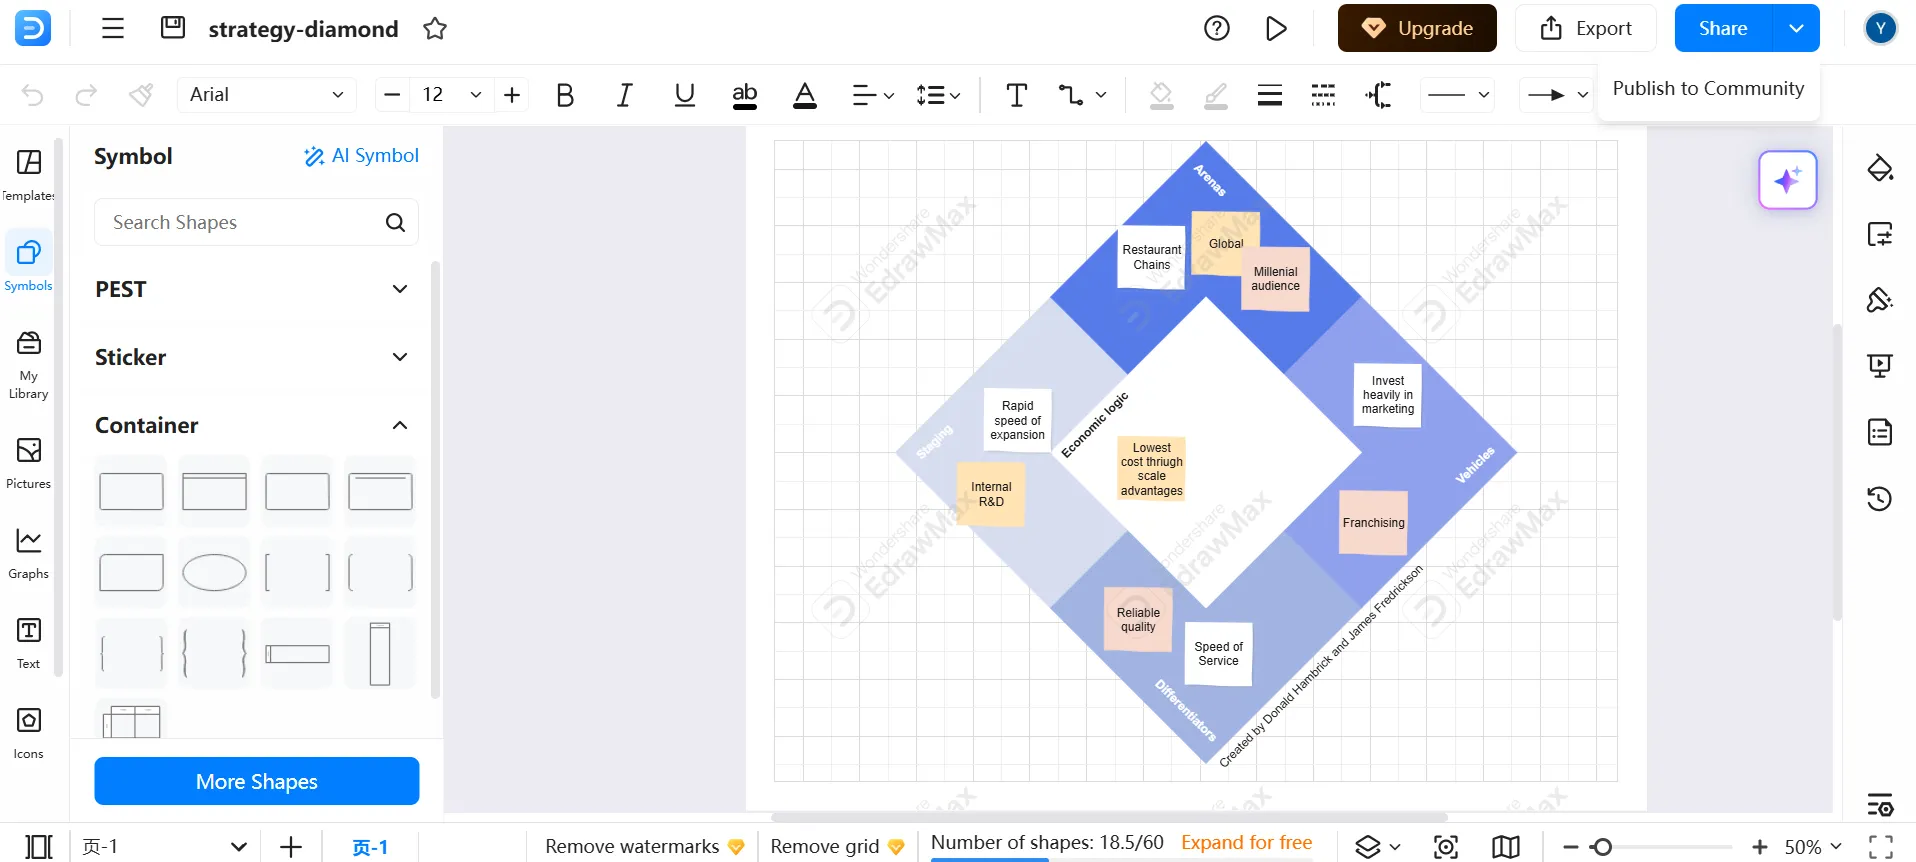This screenshot has height=862, width=1916.
Task: Open line dash style options
Action: pyautogui.click(x=1323, y=95)
